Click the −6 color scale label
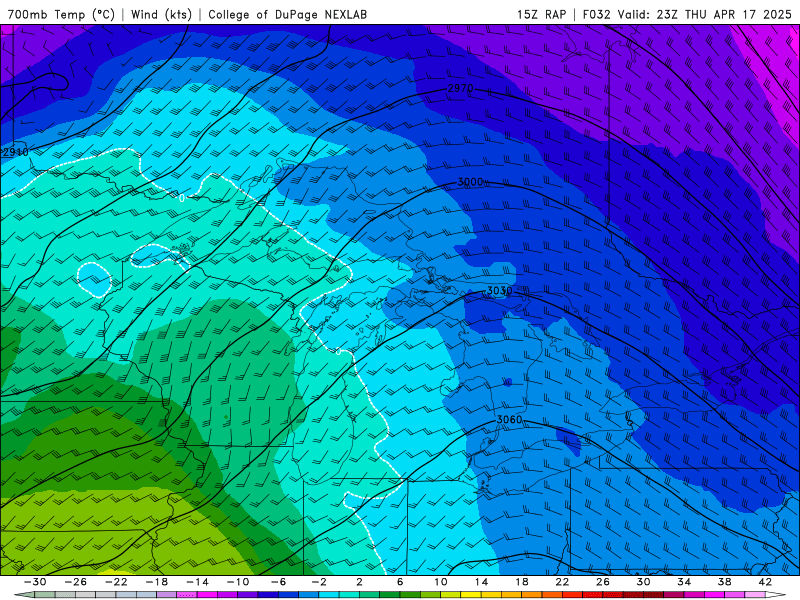Screen dimensions: 800x600 [278, 582]
